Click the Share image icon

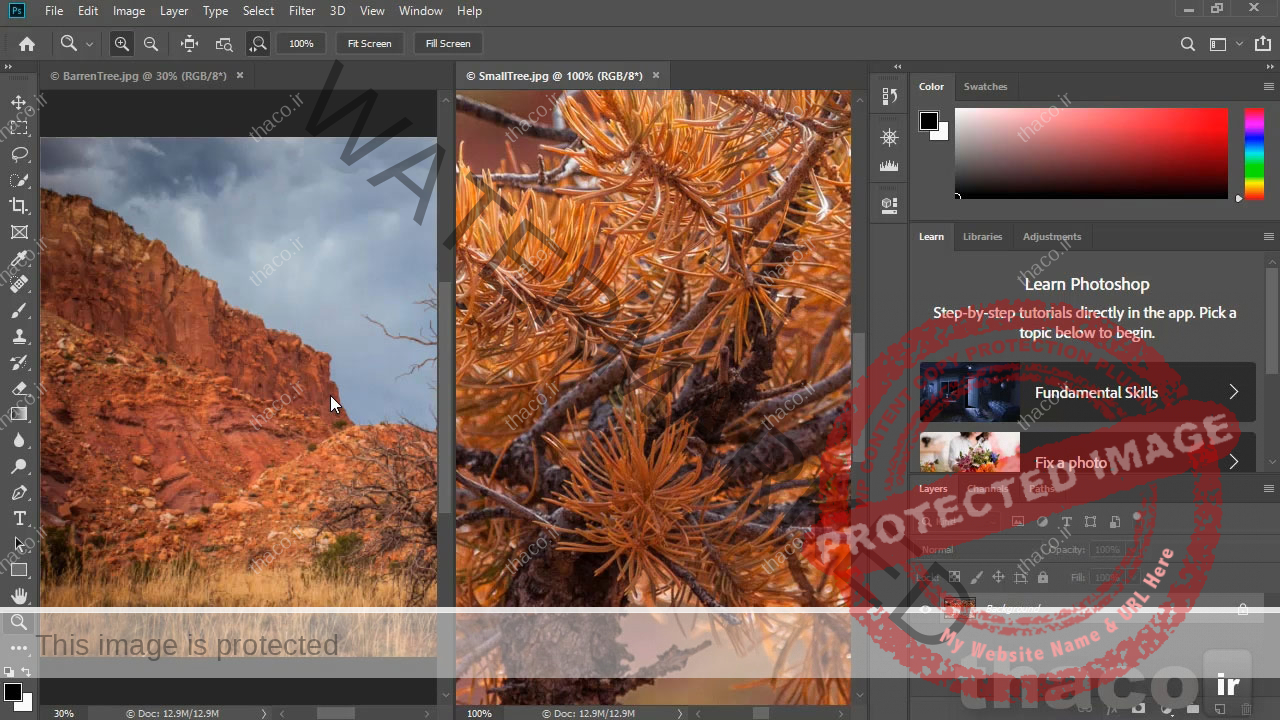click(x=1263, y=44)
